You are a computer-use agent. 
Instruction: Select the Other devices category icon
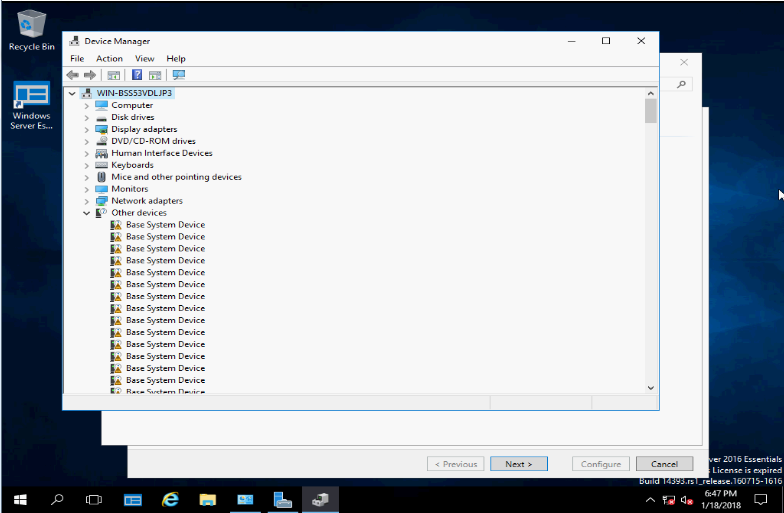tap(102, 212)
